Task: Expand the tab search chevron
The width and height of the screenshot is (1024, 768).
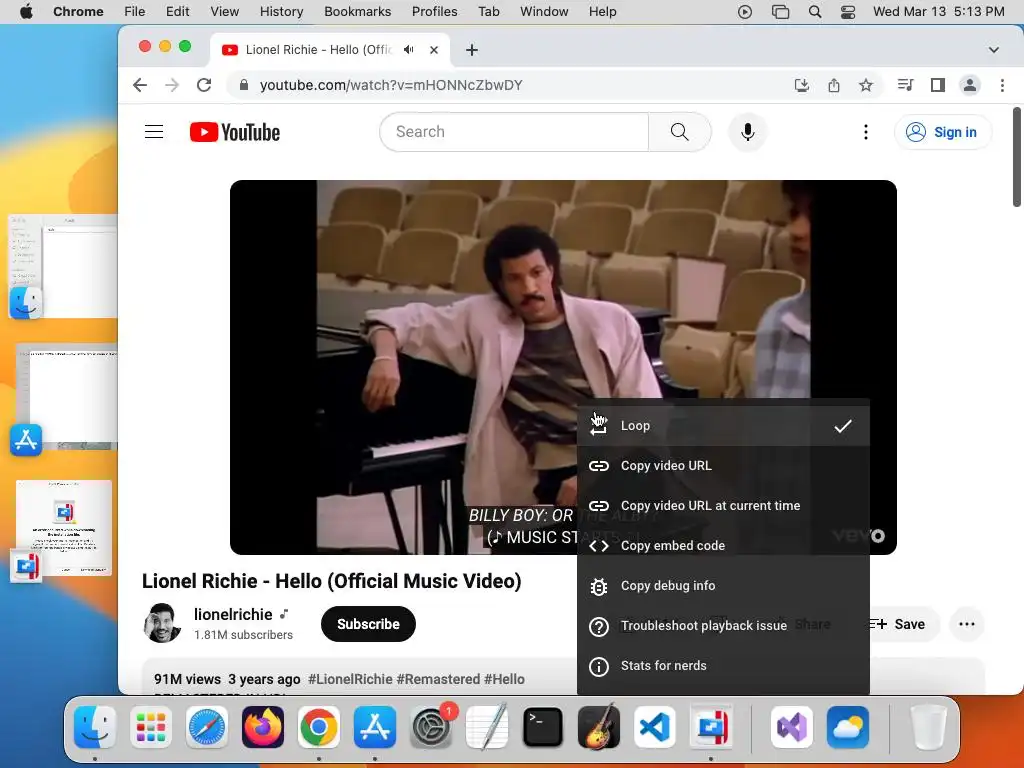Action: tap(994, 50)
